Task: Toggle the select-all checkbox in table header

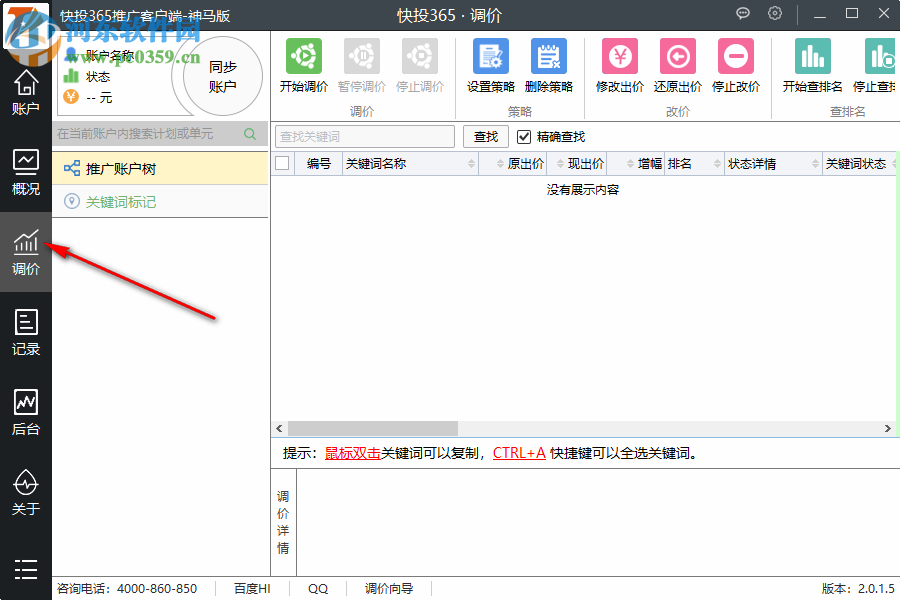Action: coord(282,164)
